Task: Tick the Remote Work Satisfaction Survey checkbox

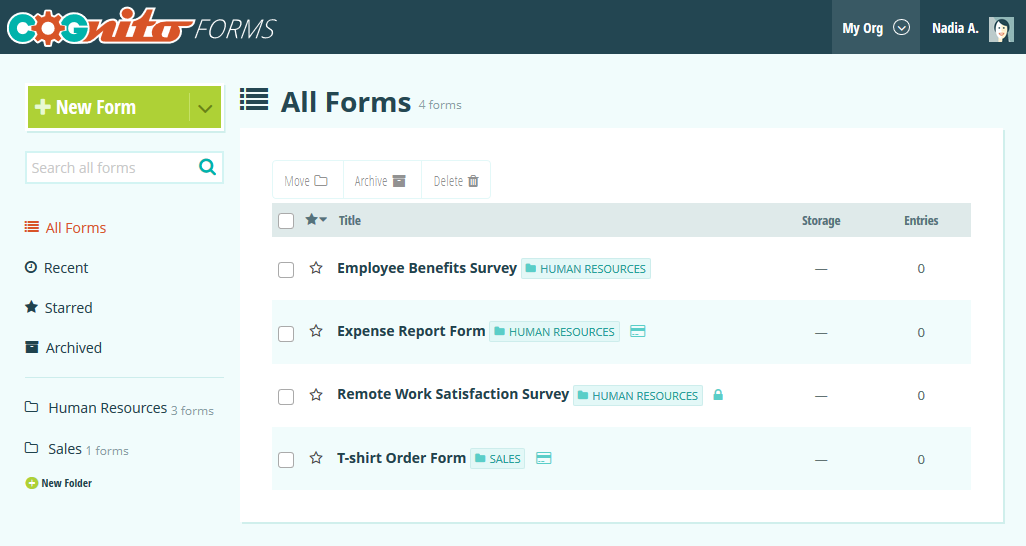Action: tap(286, 397)
